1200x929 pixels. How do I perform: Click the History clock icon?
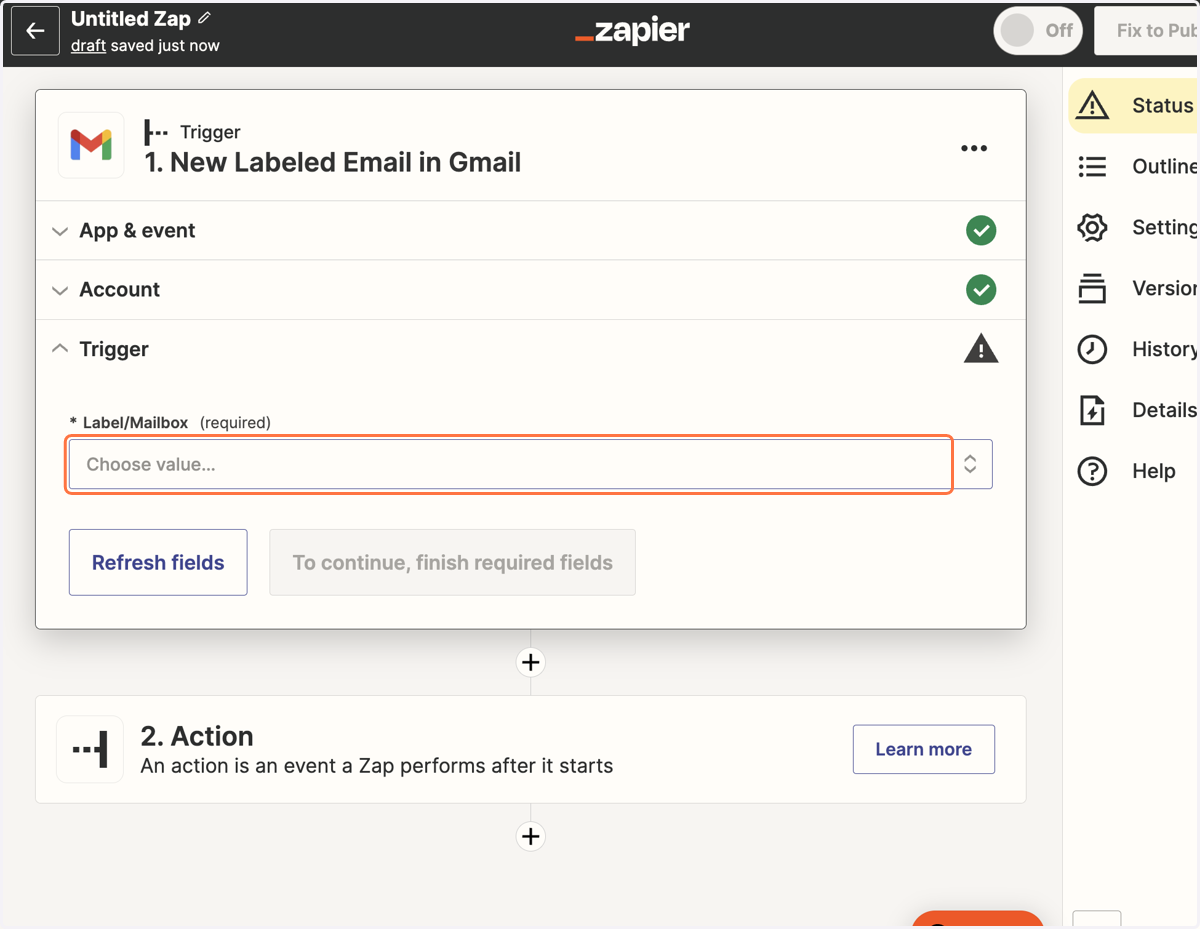click(1092, 349)
